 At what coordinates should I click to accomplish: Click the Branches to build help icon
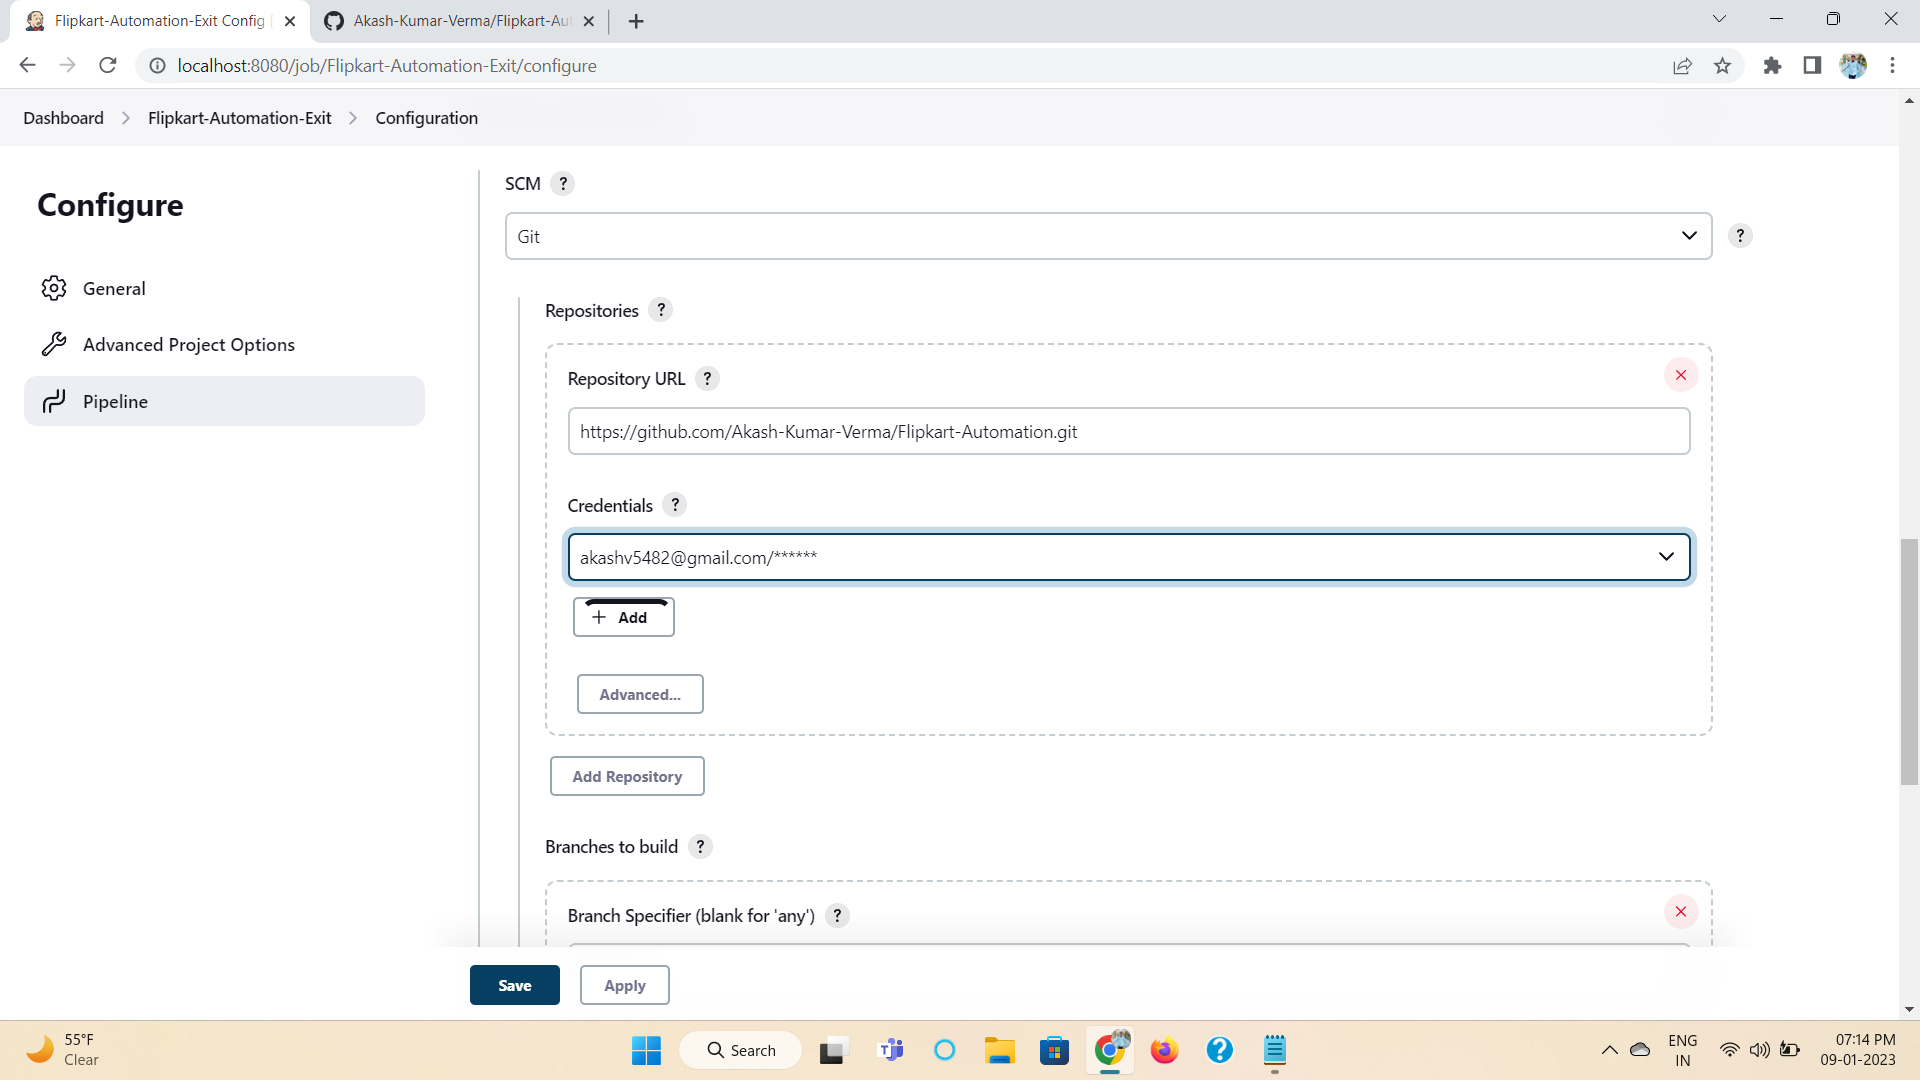pos(700,846)
